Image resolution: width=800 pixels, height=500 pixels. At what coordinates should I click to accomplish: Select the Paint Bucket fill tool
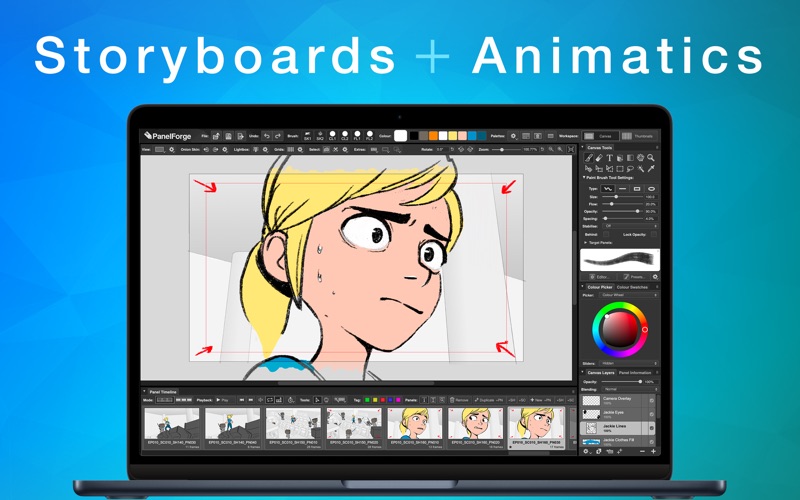(620, 158)
